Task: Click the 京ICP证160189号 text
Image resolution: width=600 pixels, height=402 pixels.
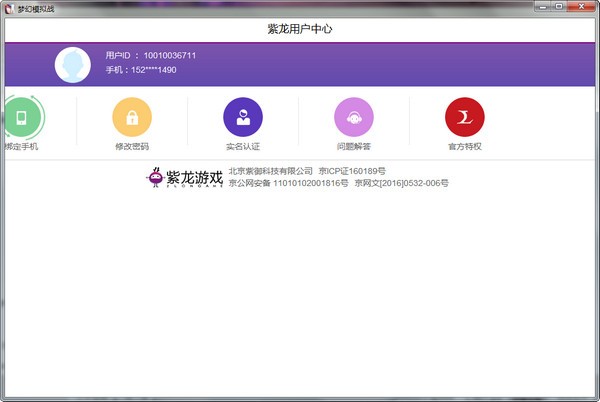Action: pos(352,171)
